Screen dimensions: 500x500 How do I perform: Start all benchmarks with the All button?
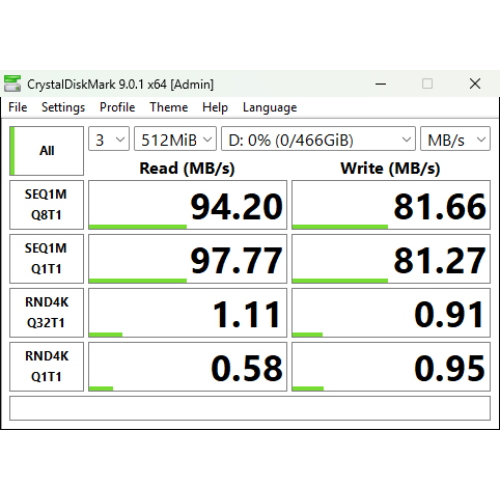coord(46,151)
